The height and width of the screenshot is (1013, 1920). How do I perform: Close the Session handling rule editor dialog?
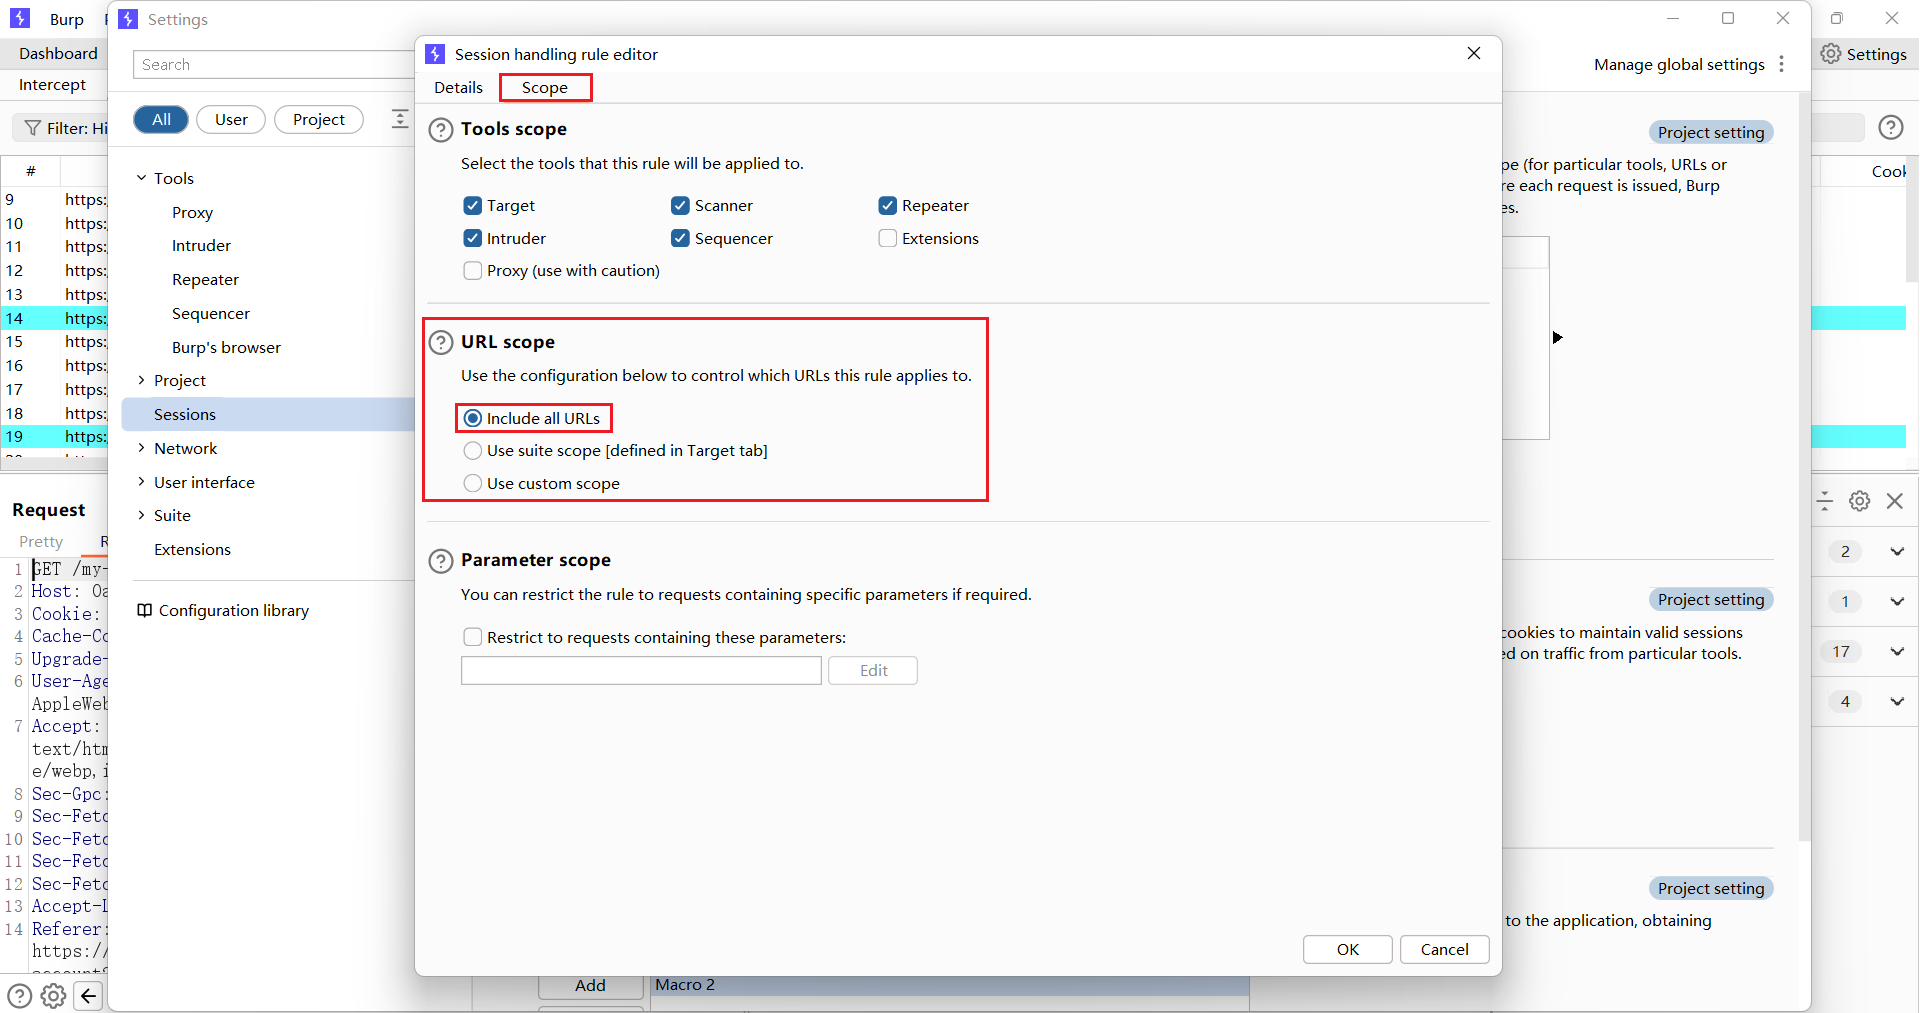pyautogui.click(x=1474, y=53)
